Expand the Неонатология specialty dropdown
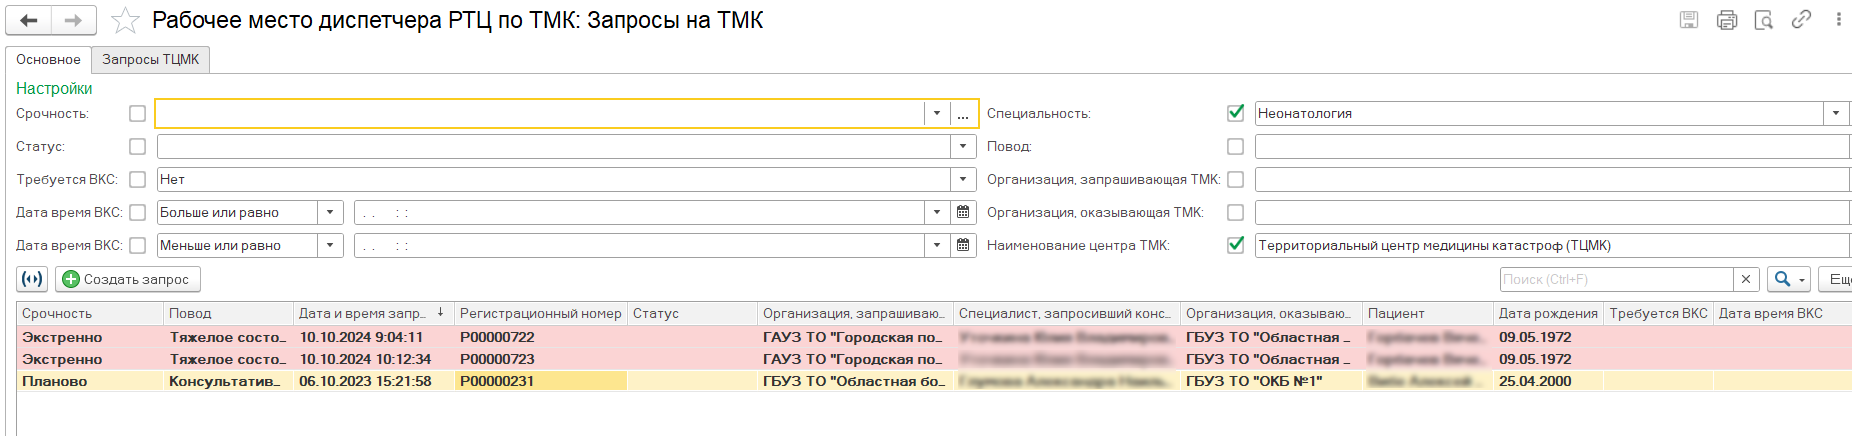The image size is (1852, 436). tap(1836, 114)
